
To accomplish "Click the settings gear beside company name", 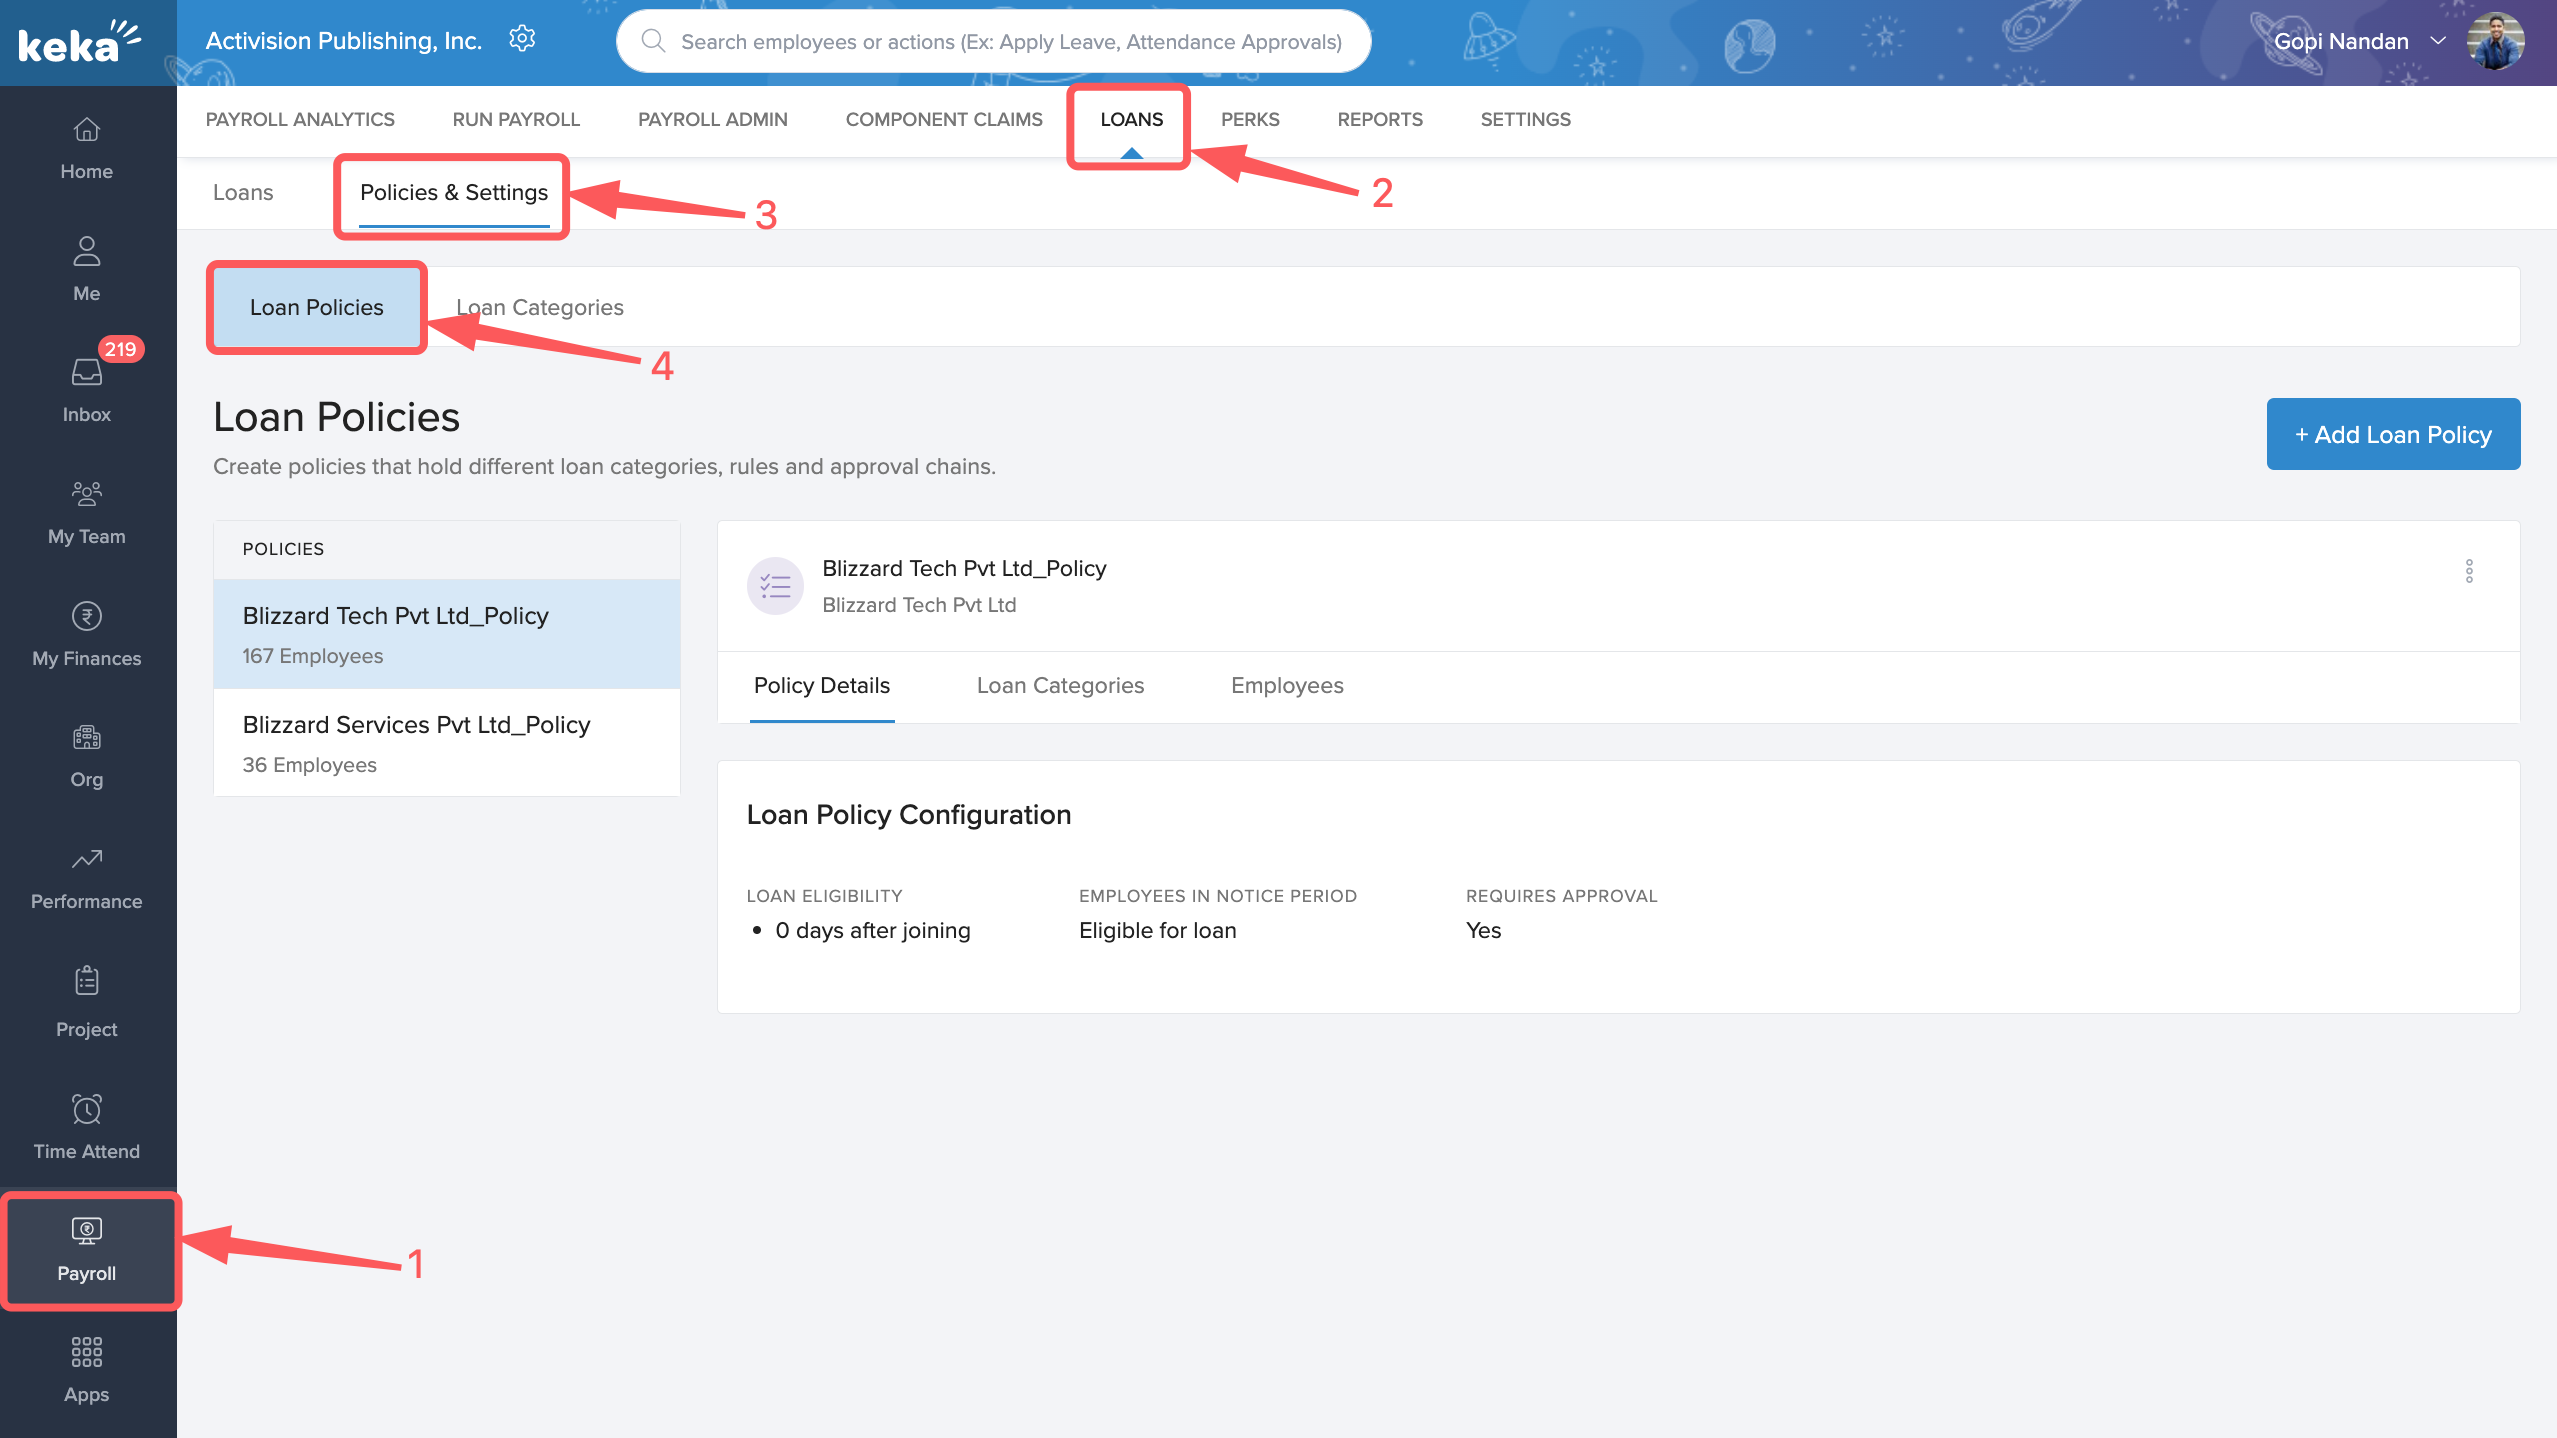I will click(x=522, y=39).
